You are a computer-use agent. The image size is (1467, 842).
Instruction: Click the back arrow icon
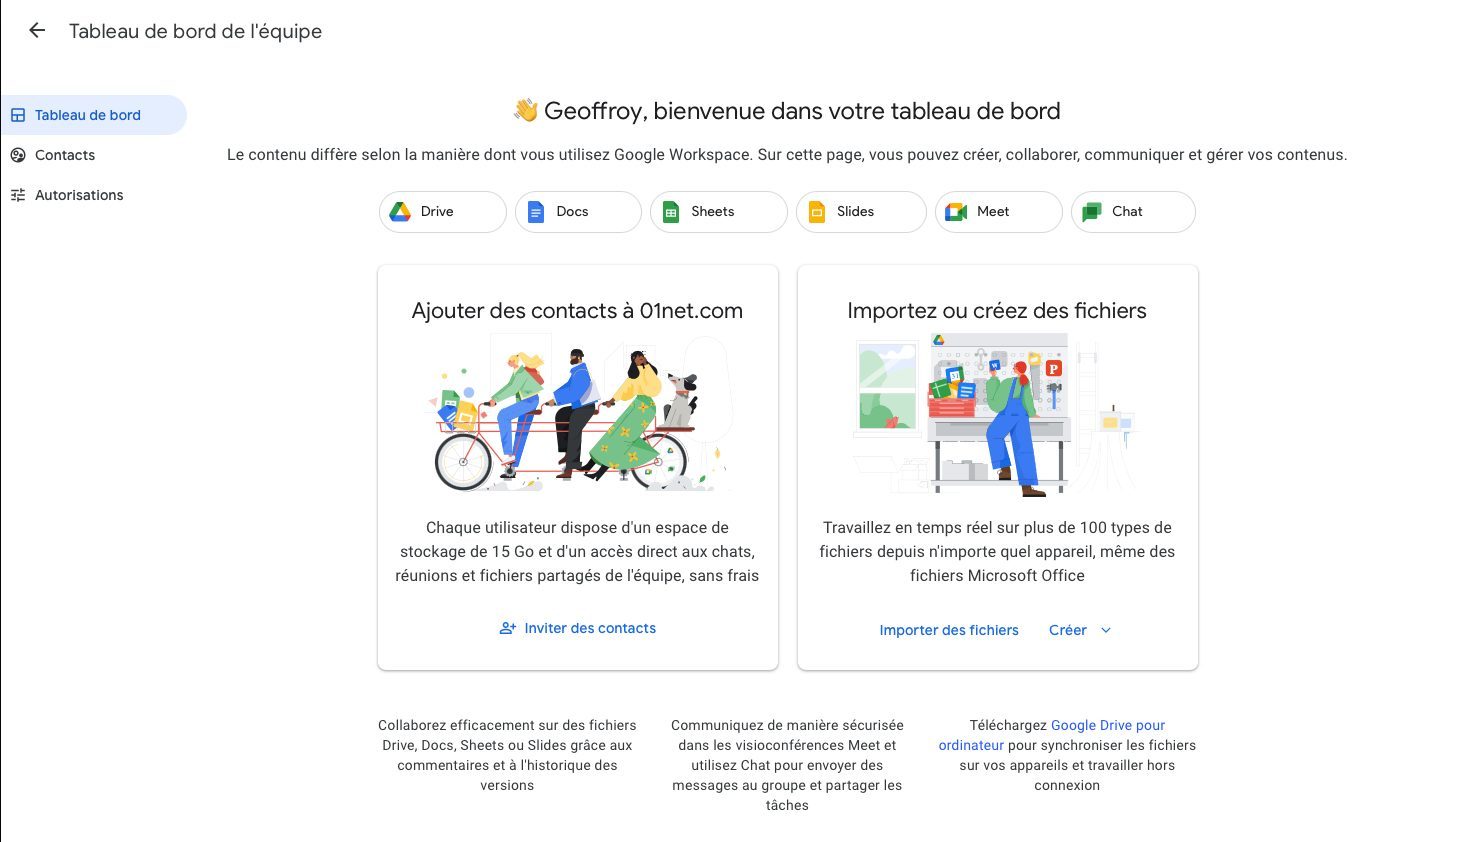tap(37, 31)
